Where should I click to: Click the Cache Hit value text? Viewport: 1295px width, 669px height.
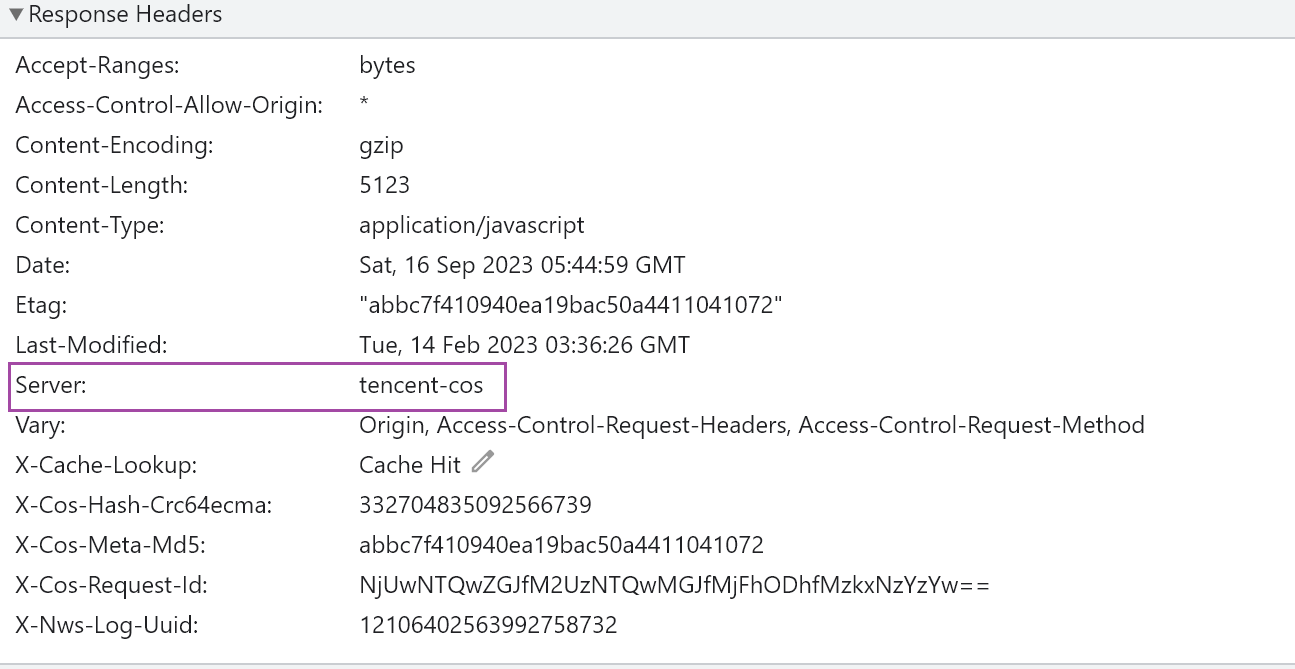point(410,466)
